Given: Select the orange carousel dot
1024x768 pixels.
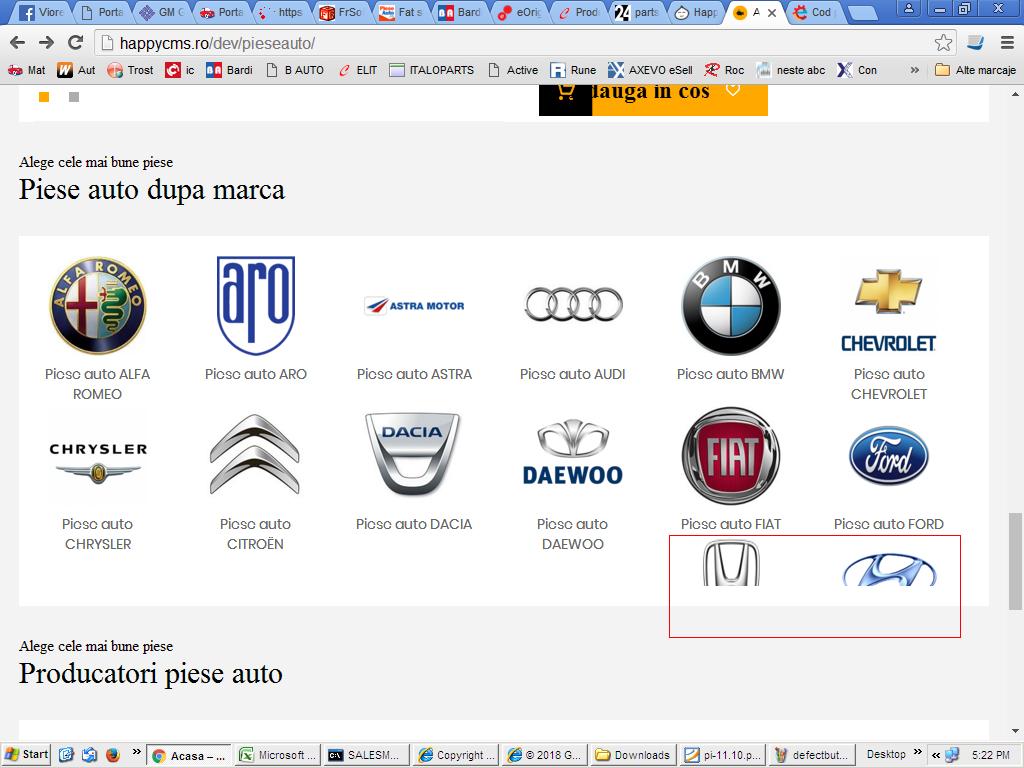Looking at the screenshot, I should [x=44, y=97].
